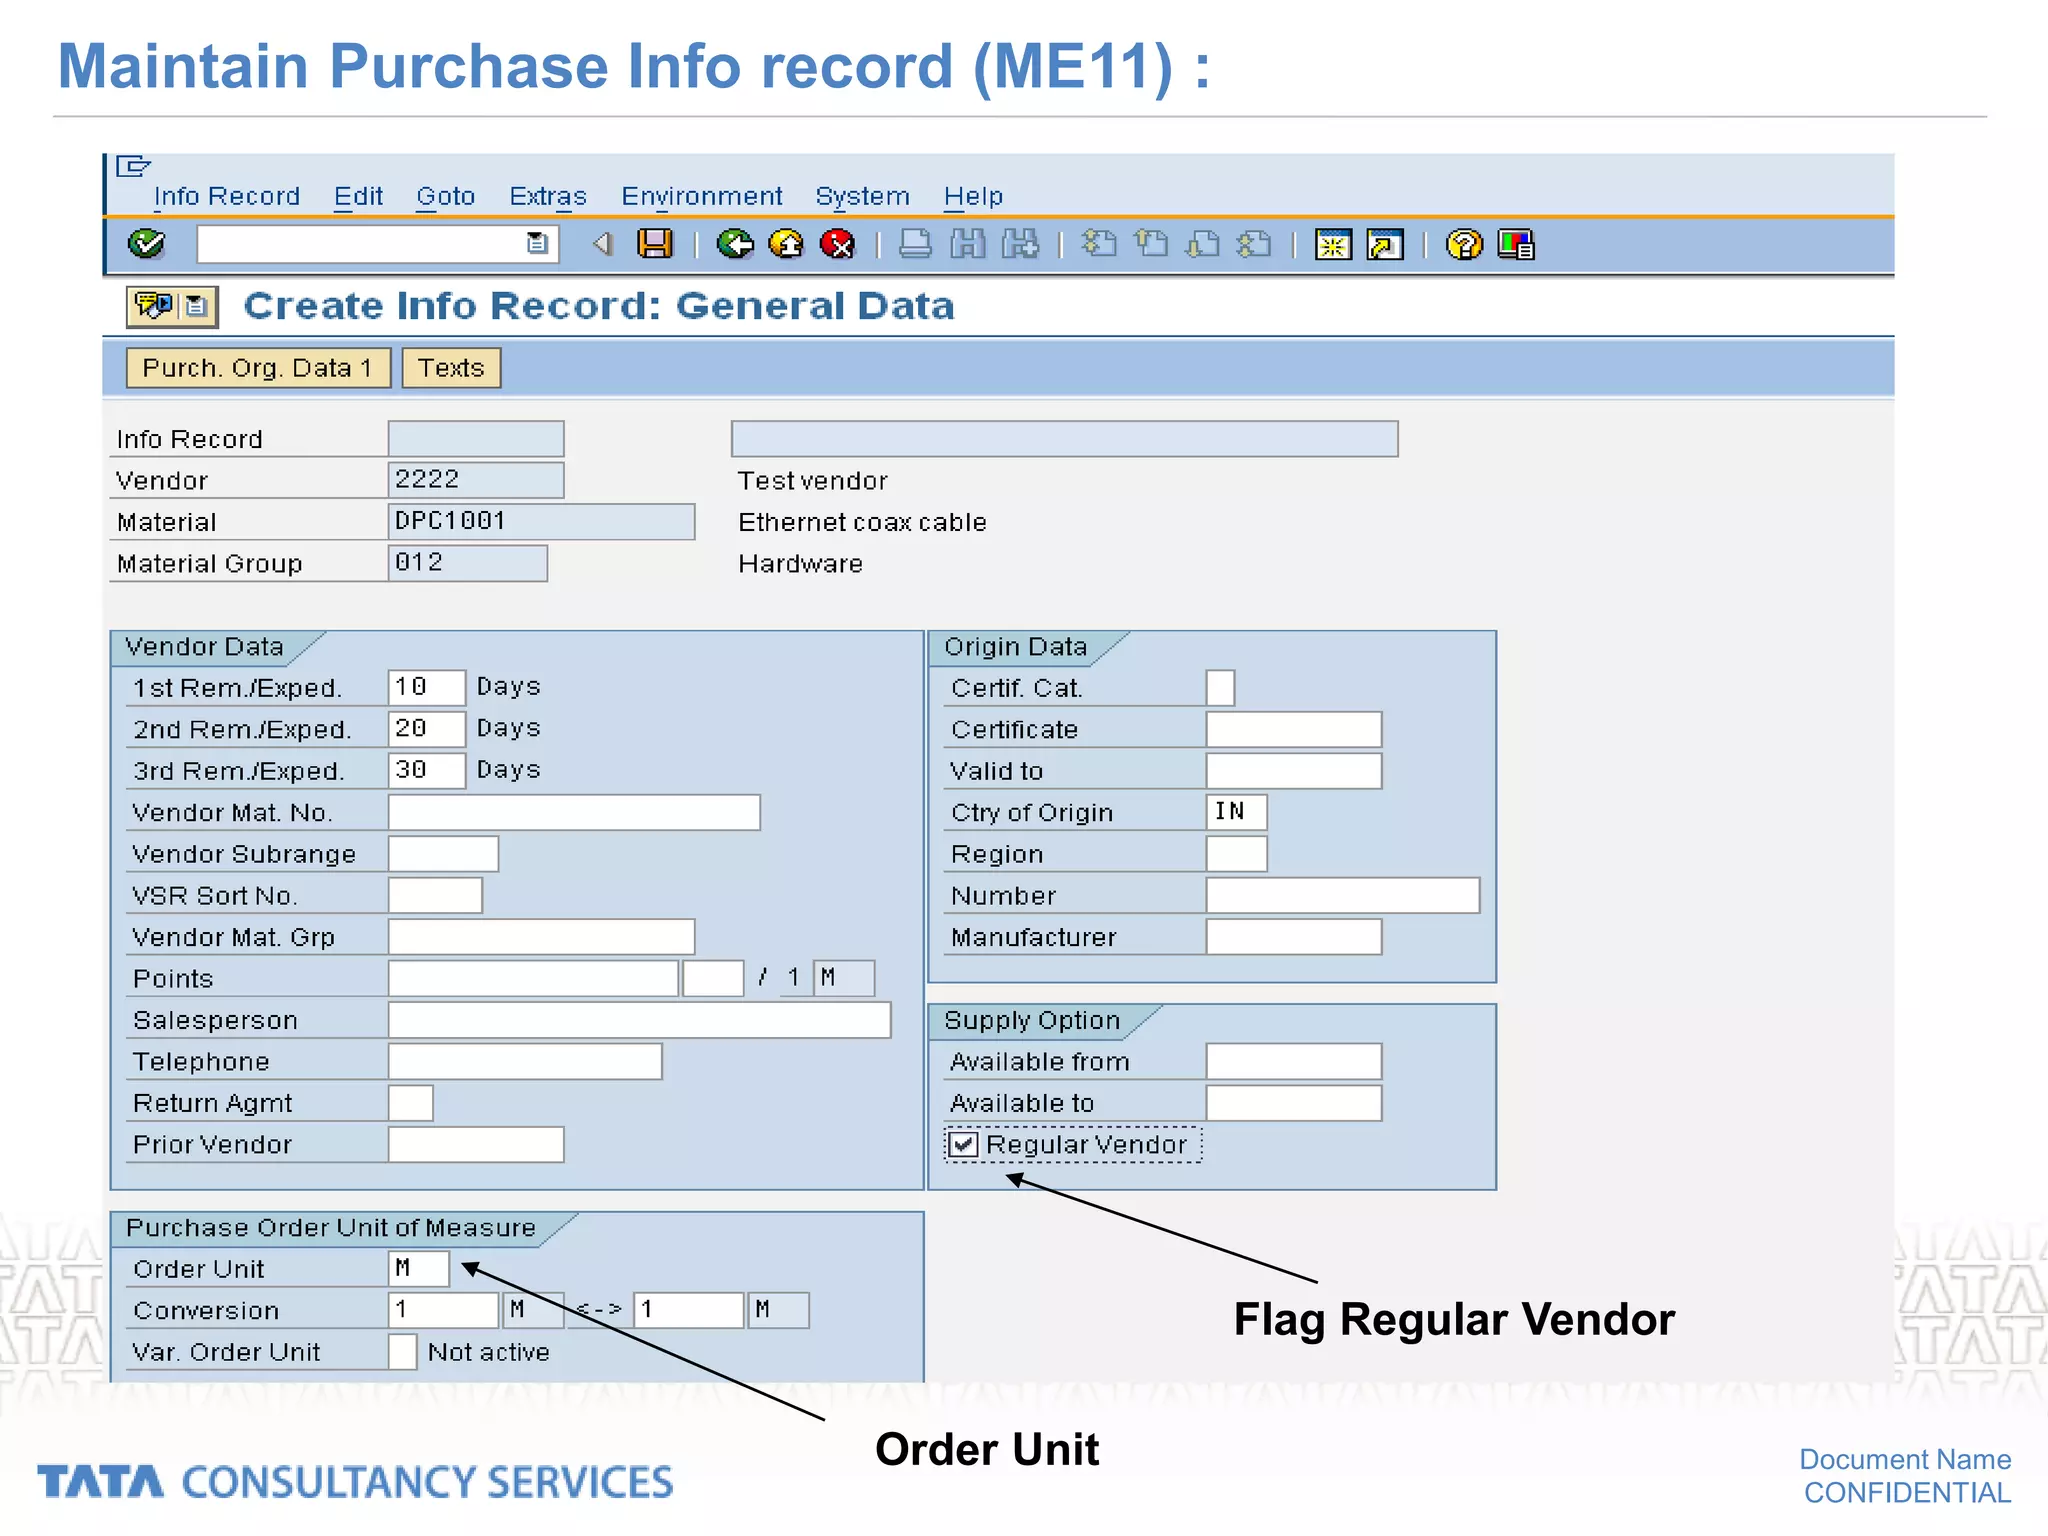Click the First Page icon

(1099, 243)
